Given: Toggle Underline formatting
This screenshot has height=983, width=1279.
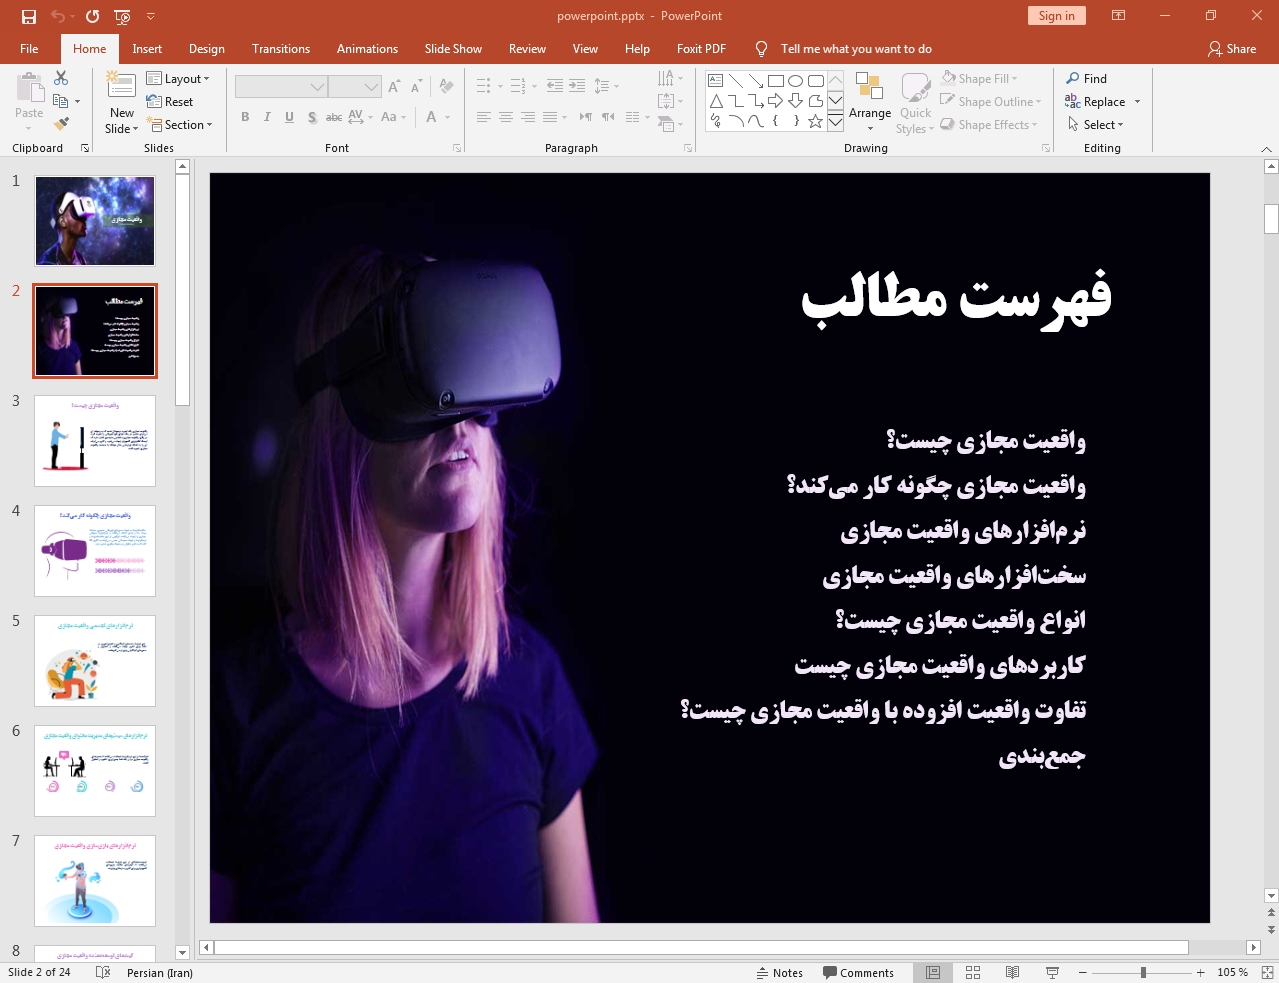Looking at the screenshot, I should [x=289, y=117].
